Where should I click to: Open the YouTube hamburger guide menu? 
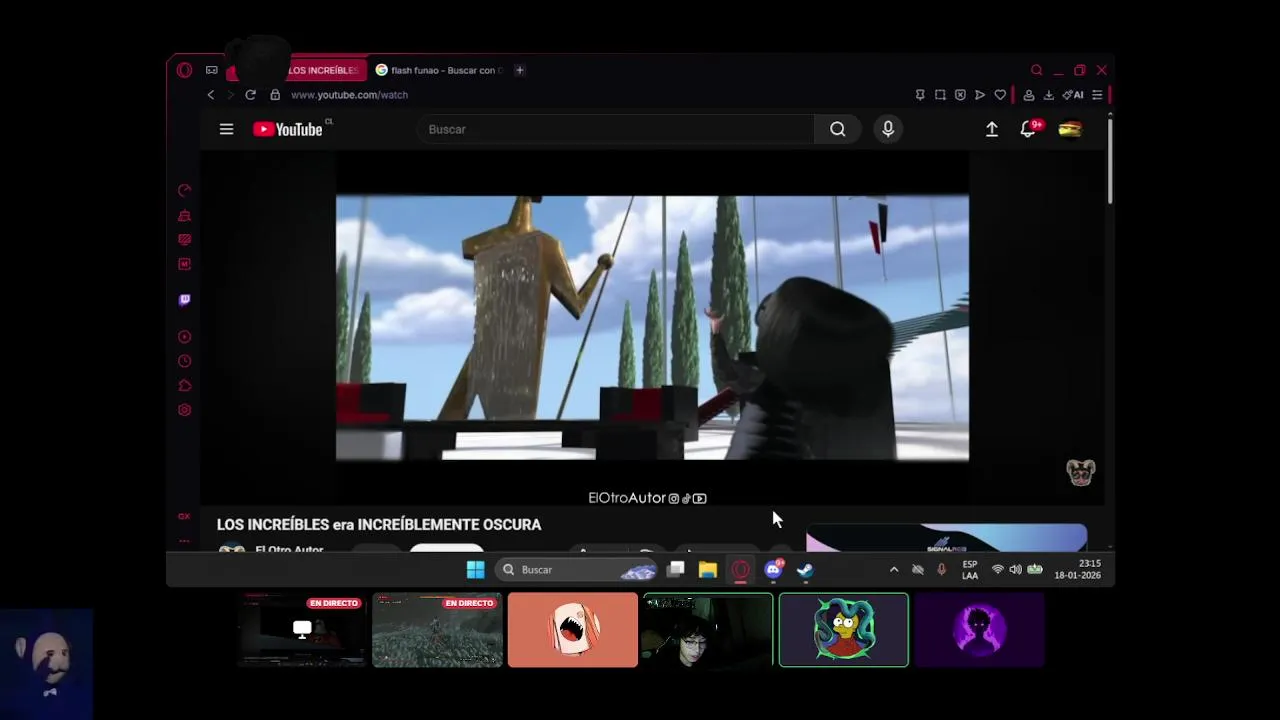click(227, 129)
